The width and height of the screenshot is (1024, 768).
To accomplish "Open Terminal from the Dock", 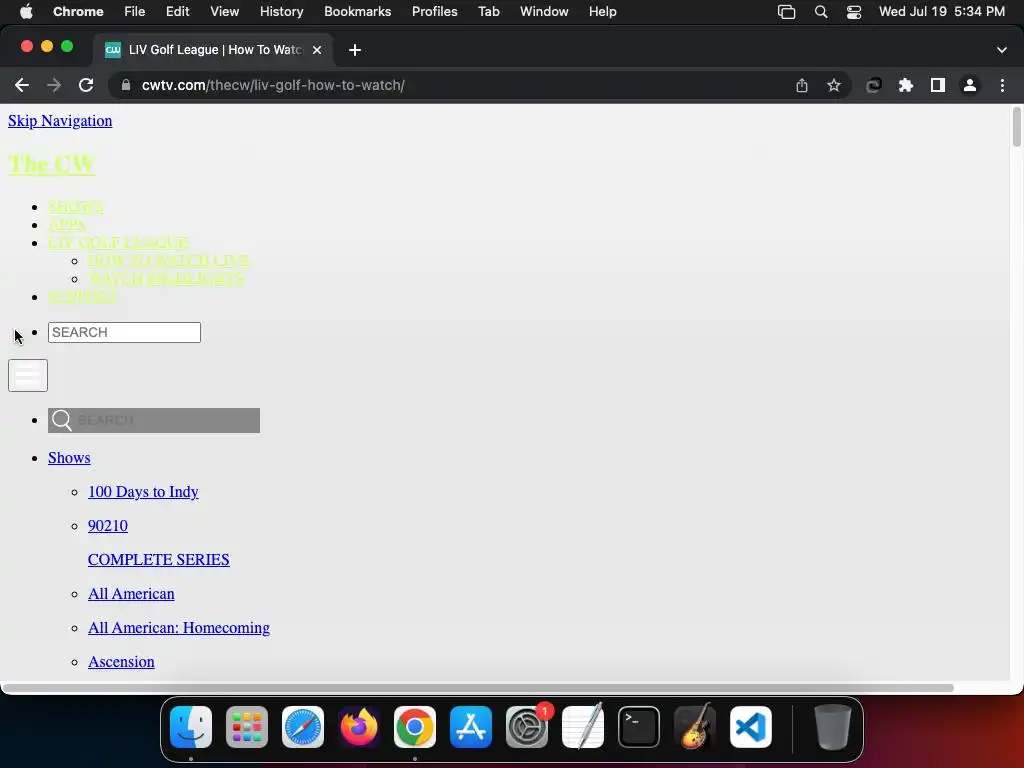I will (639, 727).
